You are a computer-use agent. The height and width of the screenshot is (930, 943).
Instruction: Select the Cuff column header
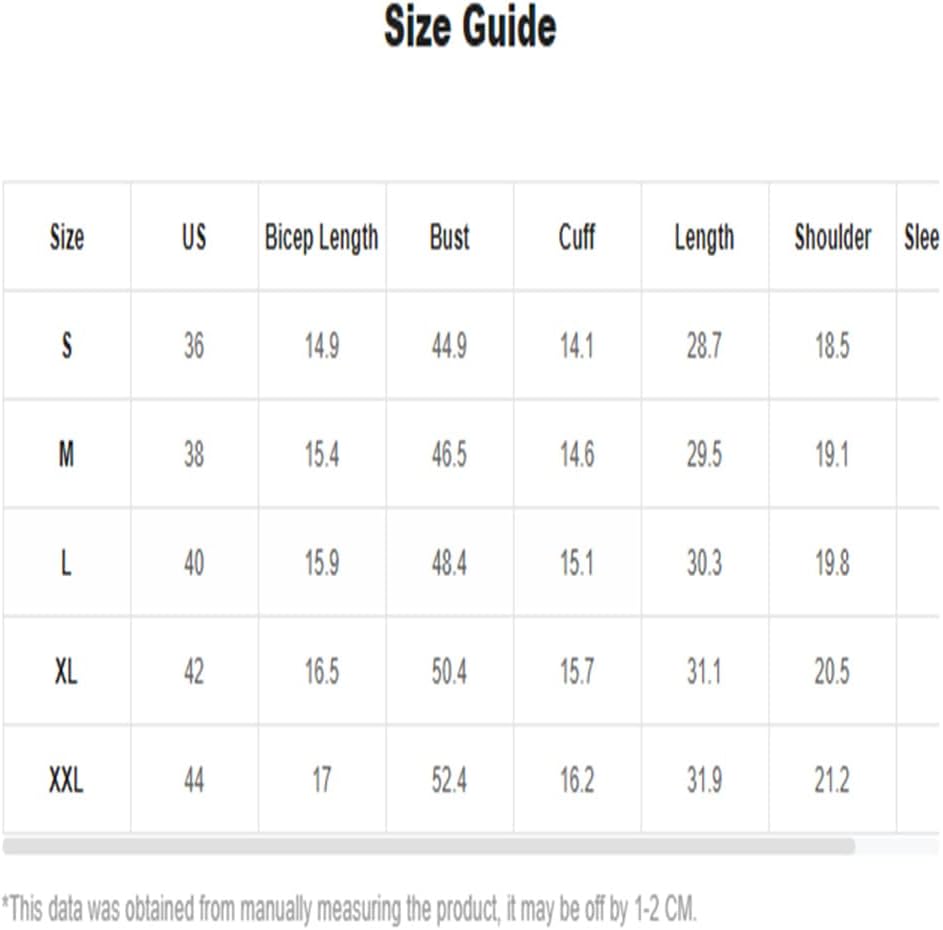coord(577,236)
